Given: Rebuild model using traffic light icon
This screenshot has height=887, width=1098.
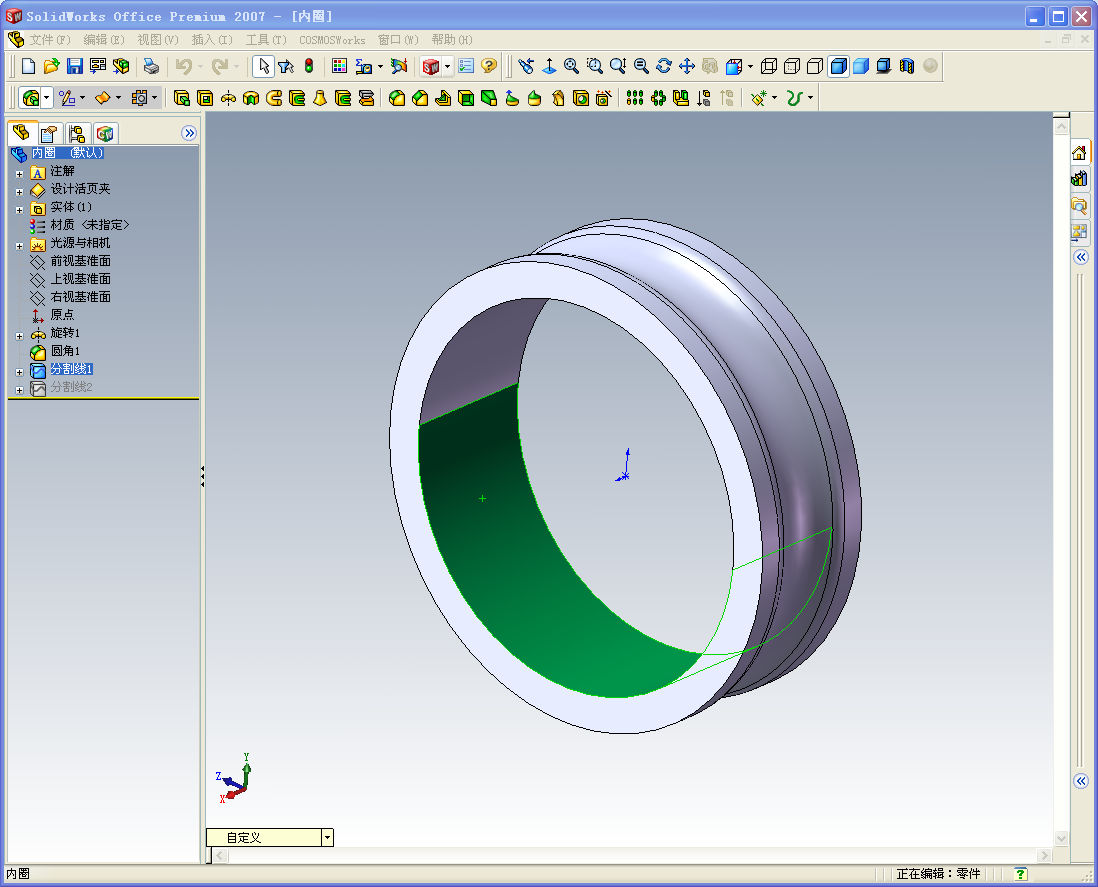Looking at the screenshot, I should [x=309, y=67].
